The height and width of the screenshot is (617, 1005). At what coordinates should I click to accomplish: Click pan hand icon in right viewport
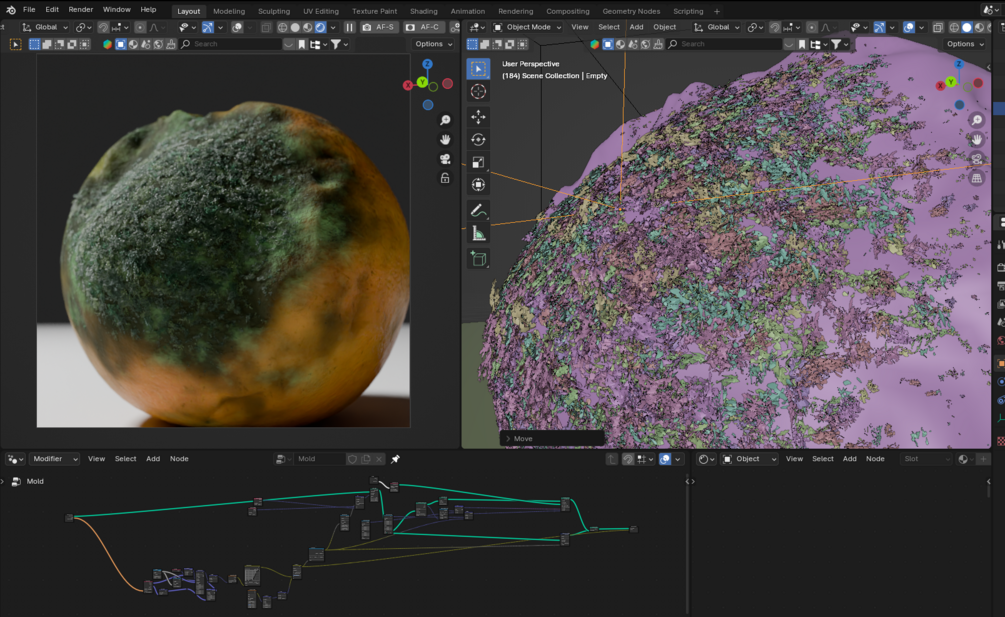(x=976, y=140)
